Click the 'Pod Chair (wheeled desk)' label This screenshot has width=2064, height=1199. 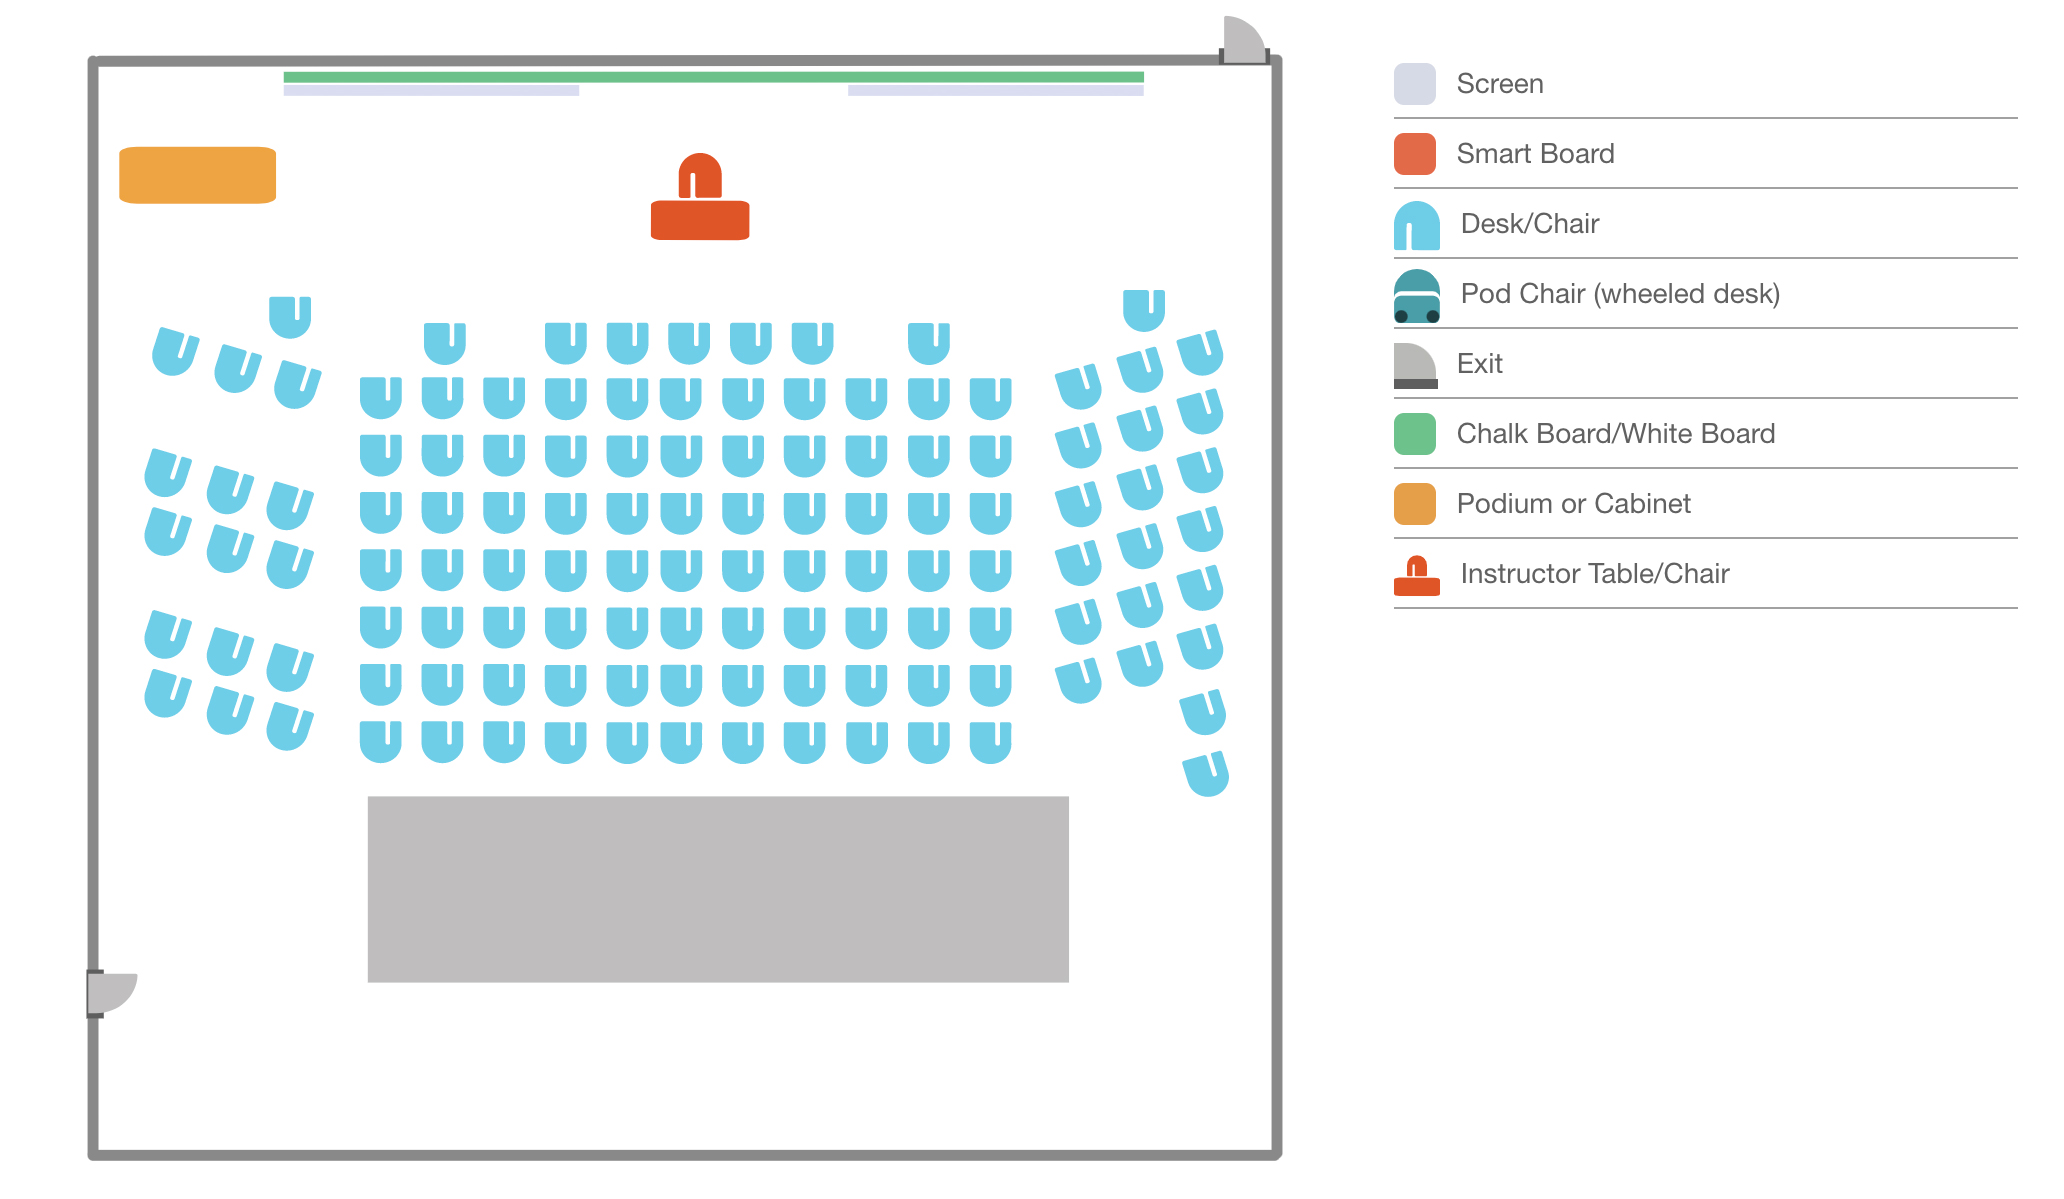(x=1619, y=294)
